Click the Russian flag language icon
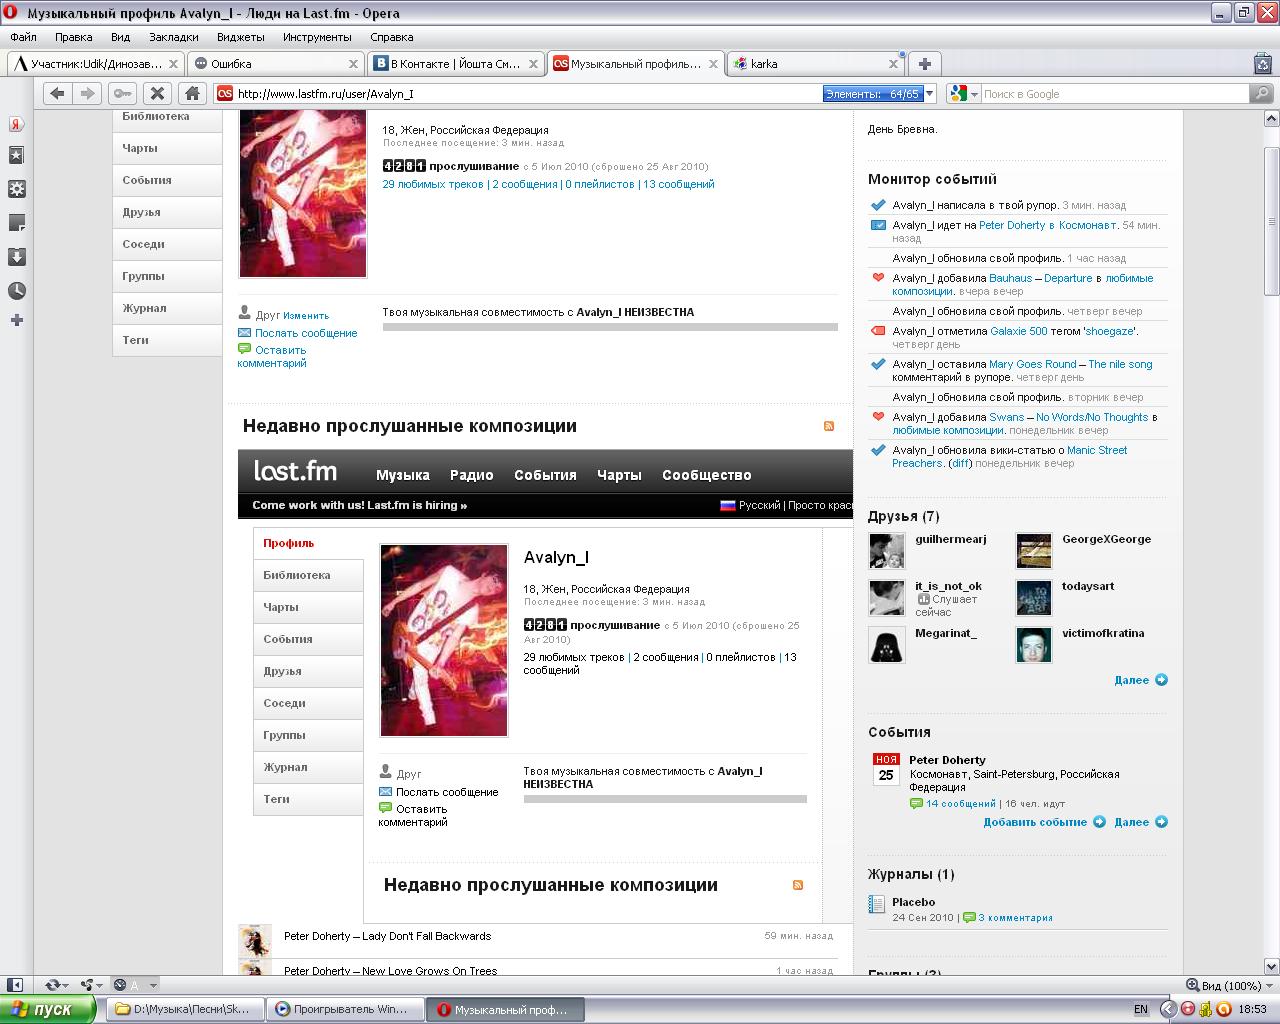This screenshot has height=1024, width=1280. (x=728, y=505)
